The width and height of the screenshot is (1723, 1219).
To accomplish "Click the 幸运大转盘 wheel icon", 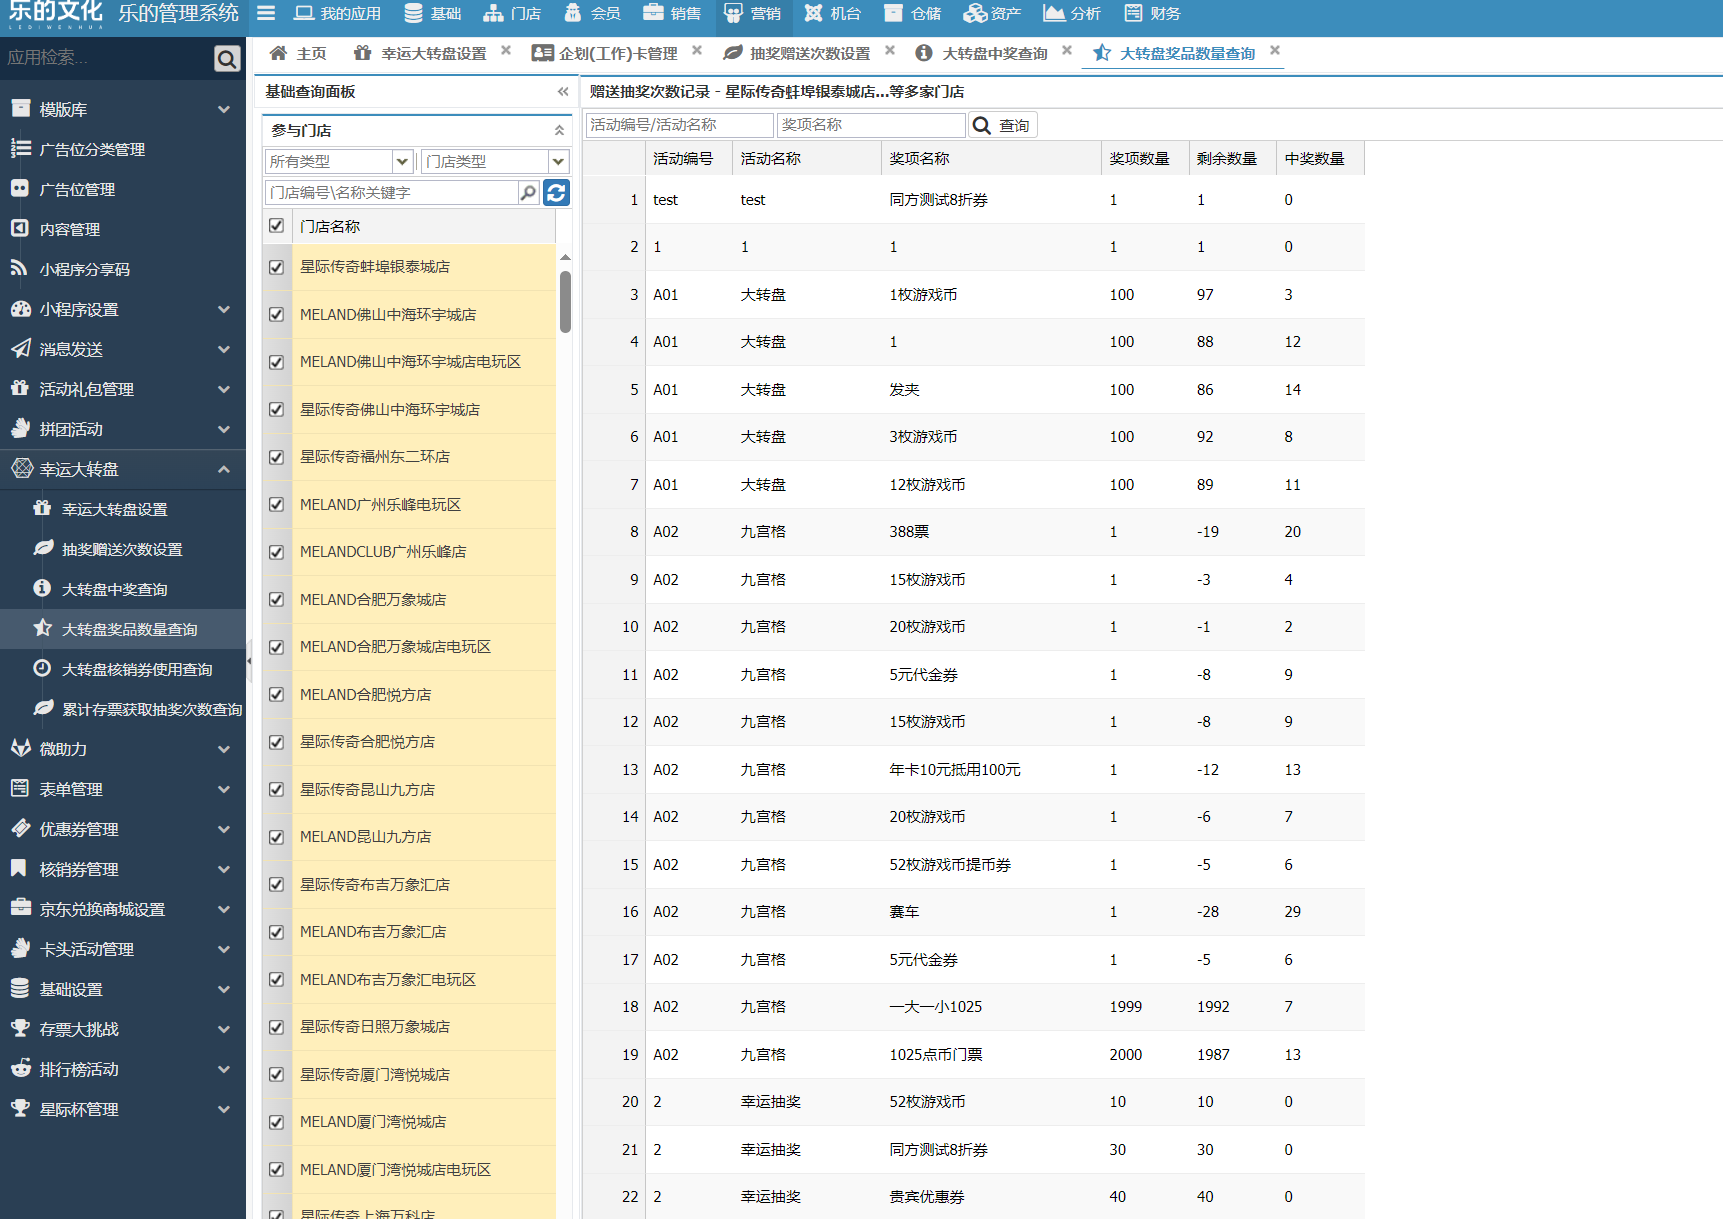I will pos(22,468).
